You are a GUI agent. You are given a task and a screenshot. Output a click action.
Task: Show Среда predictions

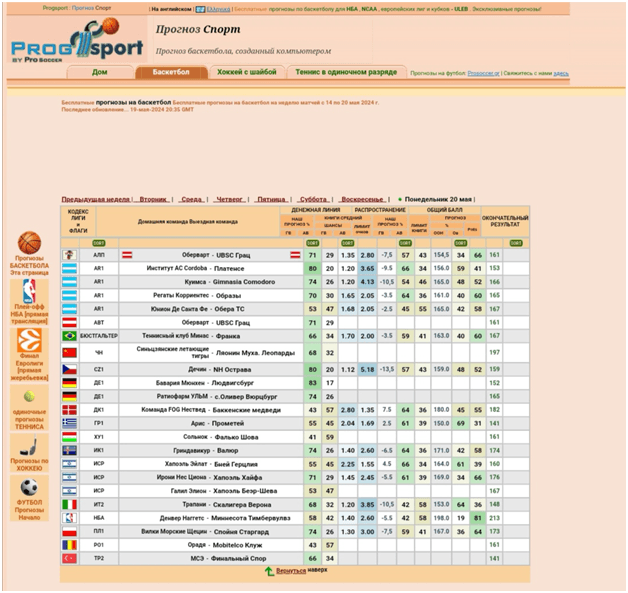[x=192, y=199]
